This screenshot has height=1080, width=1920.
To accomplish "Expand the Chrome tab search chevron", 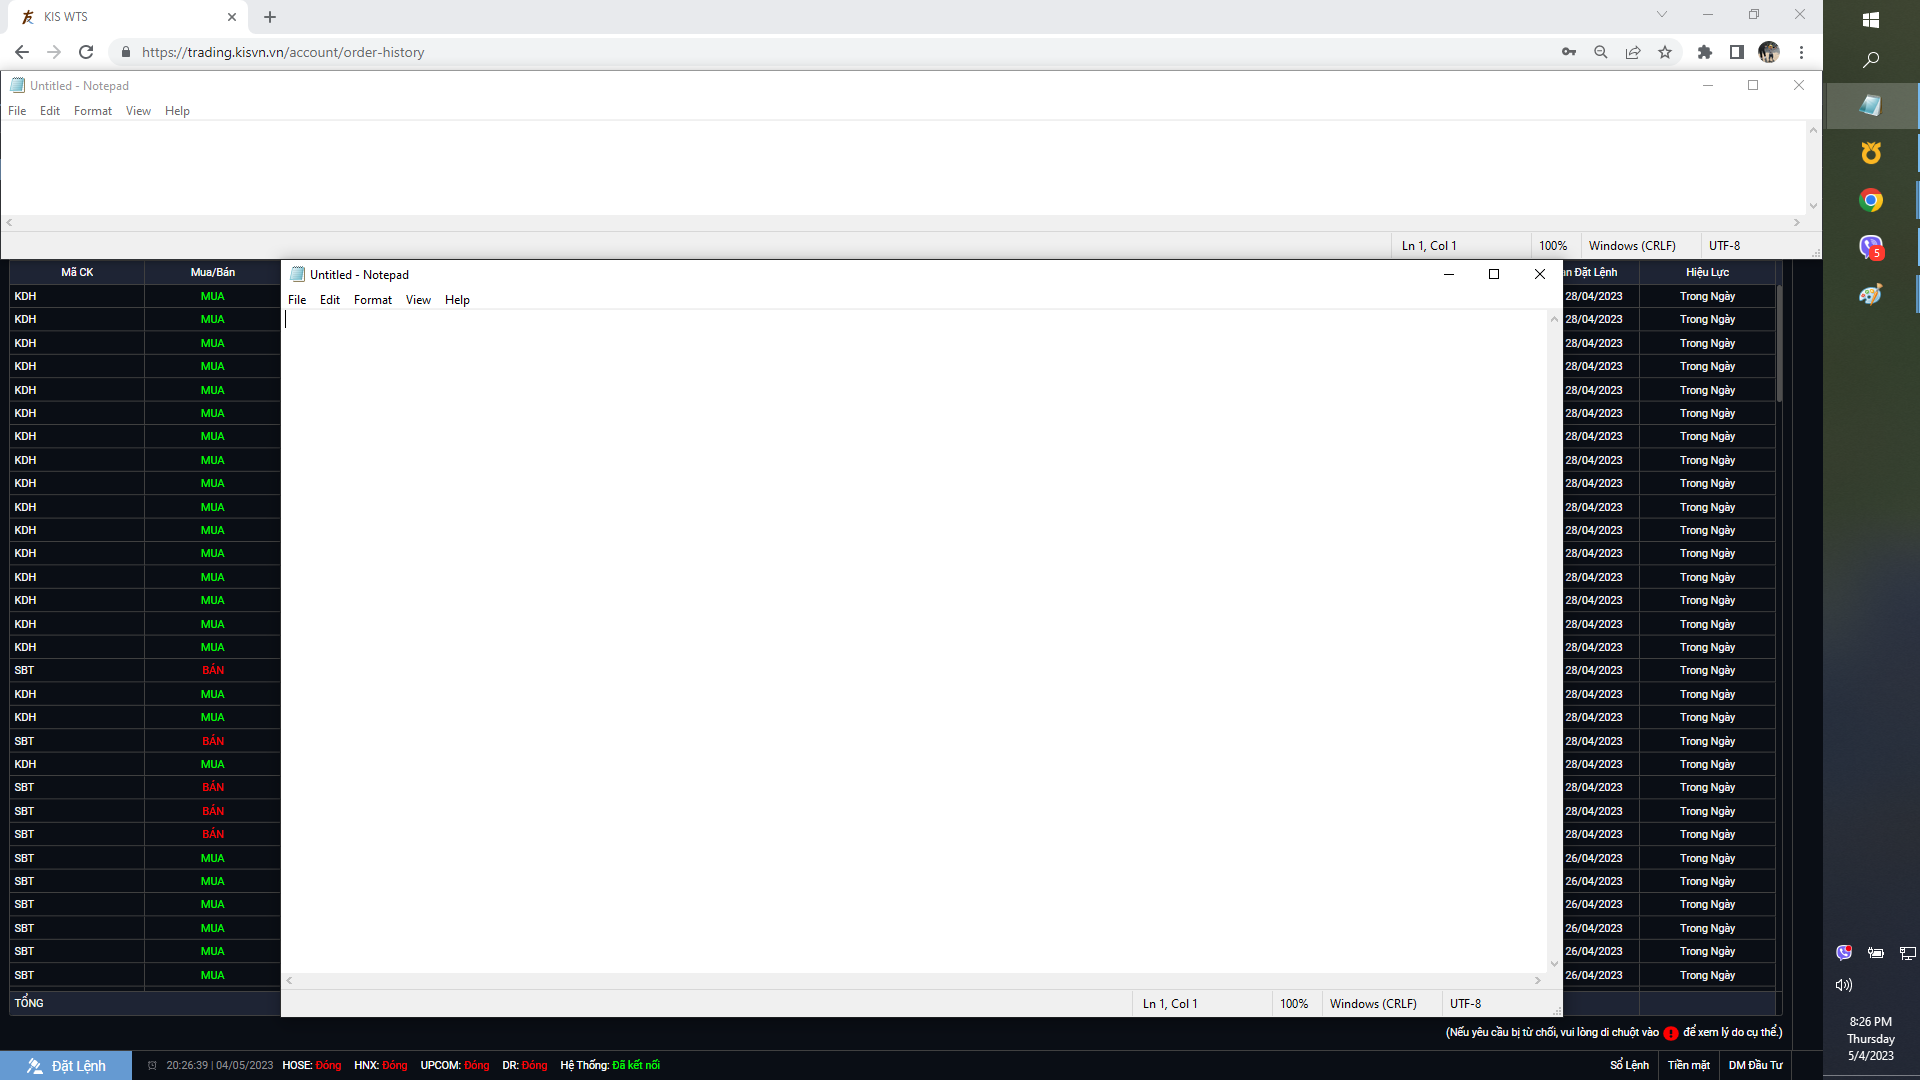I will click(x=1662, y=15).
